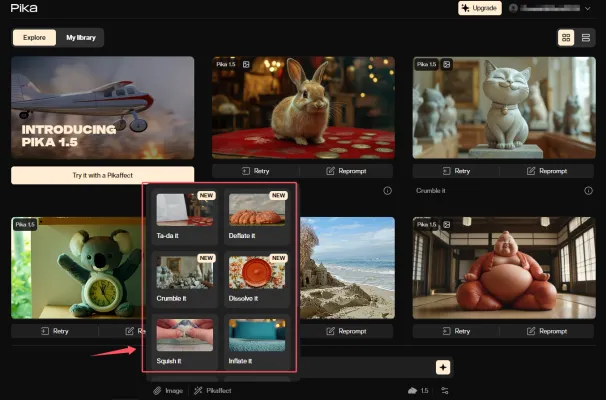Click Try it with a Pikaffect
Image resolution: width=606 pixels, height=400 pixels.
pos(103,175)
